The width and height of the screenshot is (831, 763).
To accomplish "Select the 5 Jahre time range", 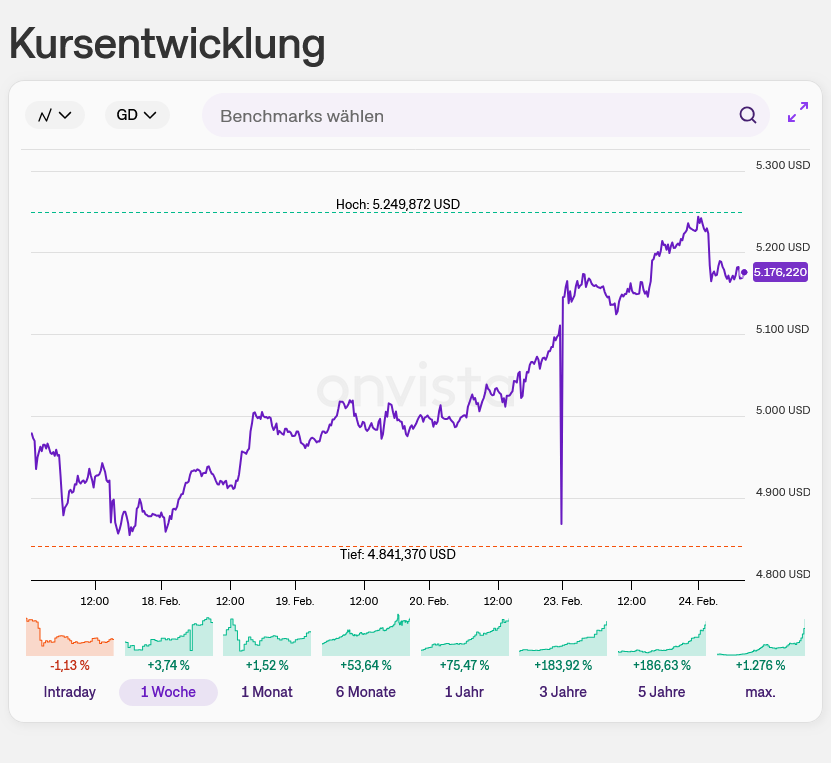I will coord(661,692).
